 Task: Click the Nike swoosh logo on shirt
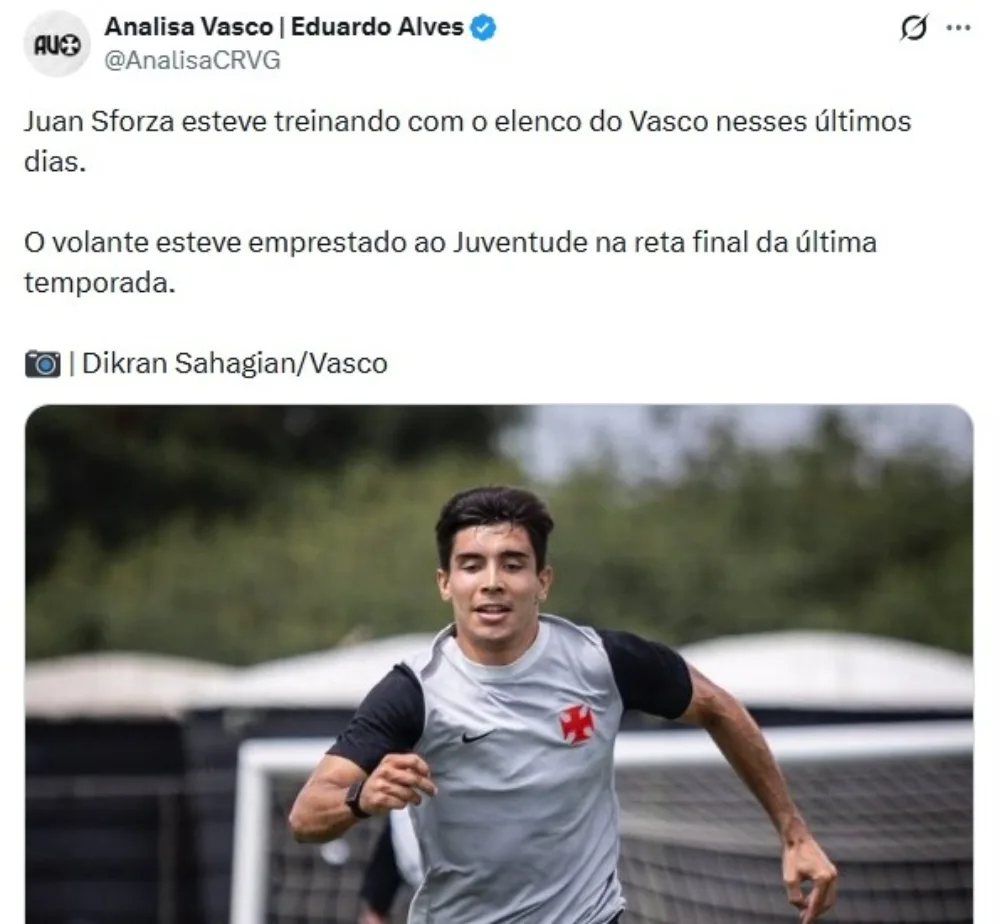pyautogui.click(x=477, y=737)
